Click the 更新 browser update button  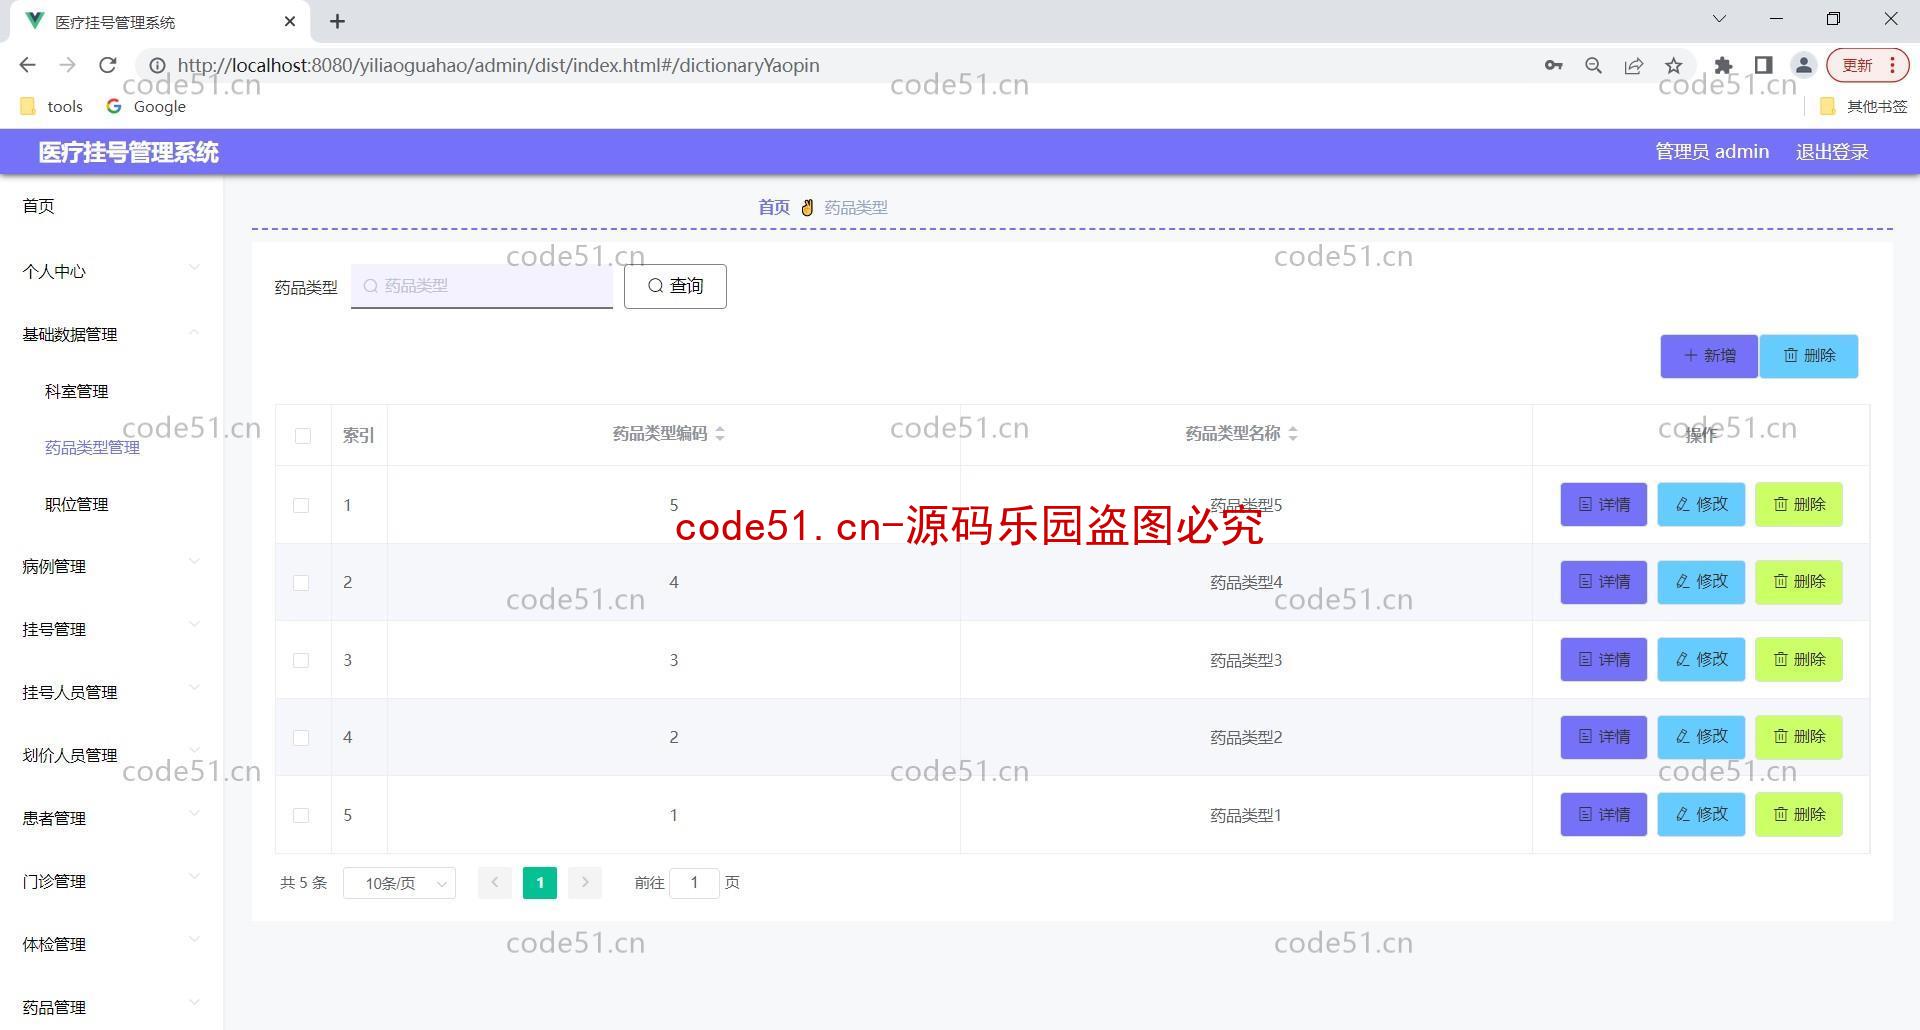1867,65
